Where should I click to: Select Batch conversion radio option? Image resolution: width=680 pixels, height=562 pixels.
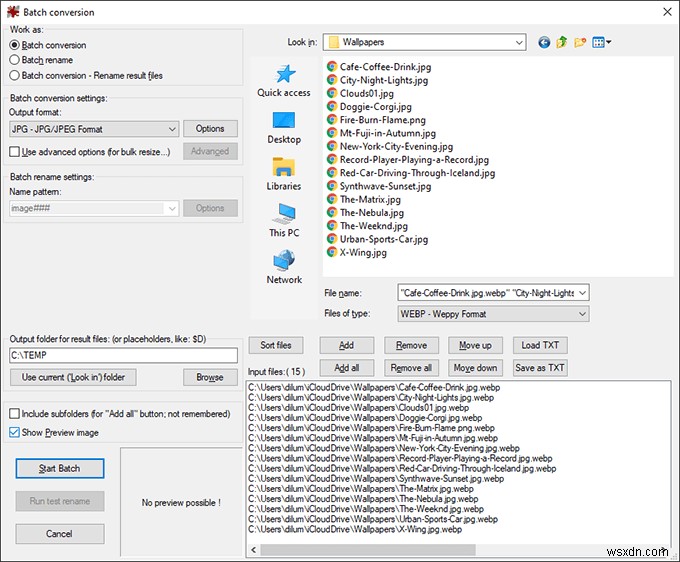click(14, 45)
